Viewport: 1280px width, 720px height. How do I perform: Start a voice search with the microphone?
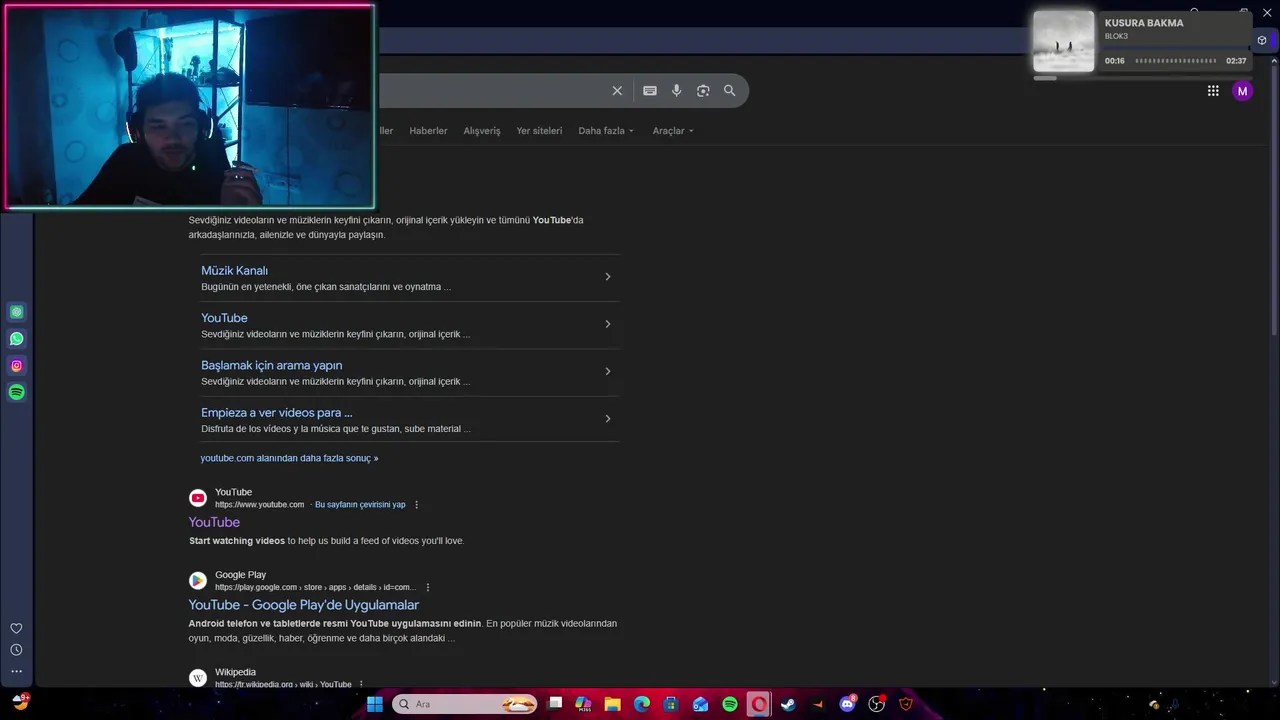coord(677,91)
